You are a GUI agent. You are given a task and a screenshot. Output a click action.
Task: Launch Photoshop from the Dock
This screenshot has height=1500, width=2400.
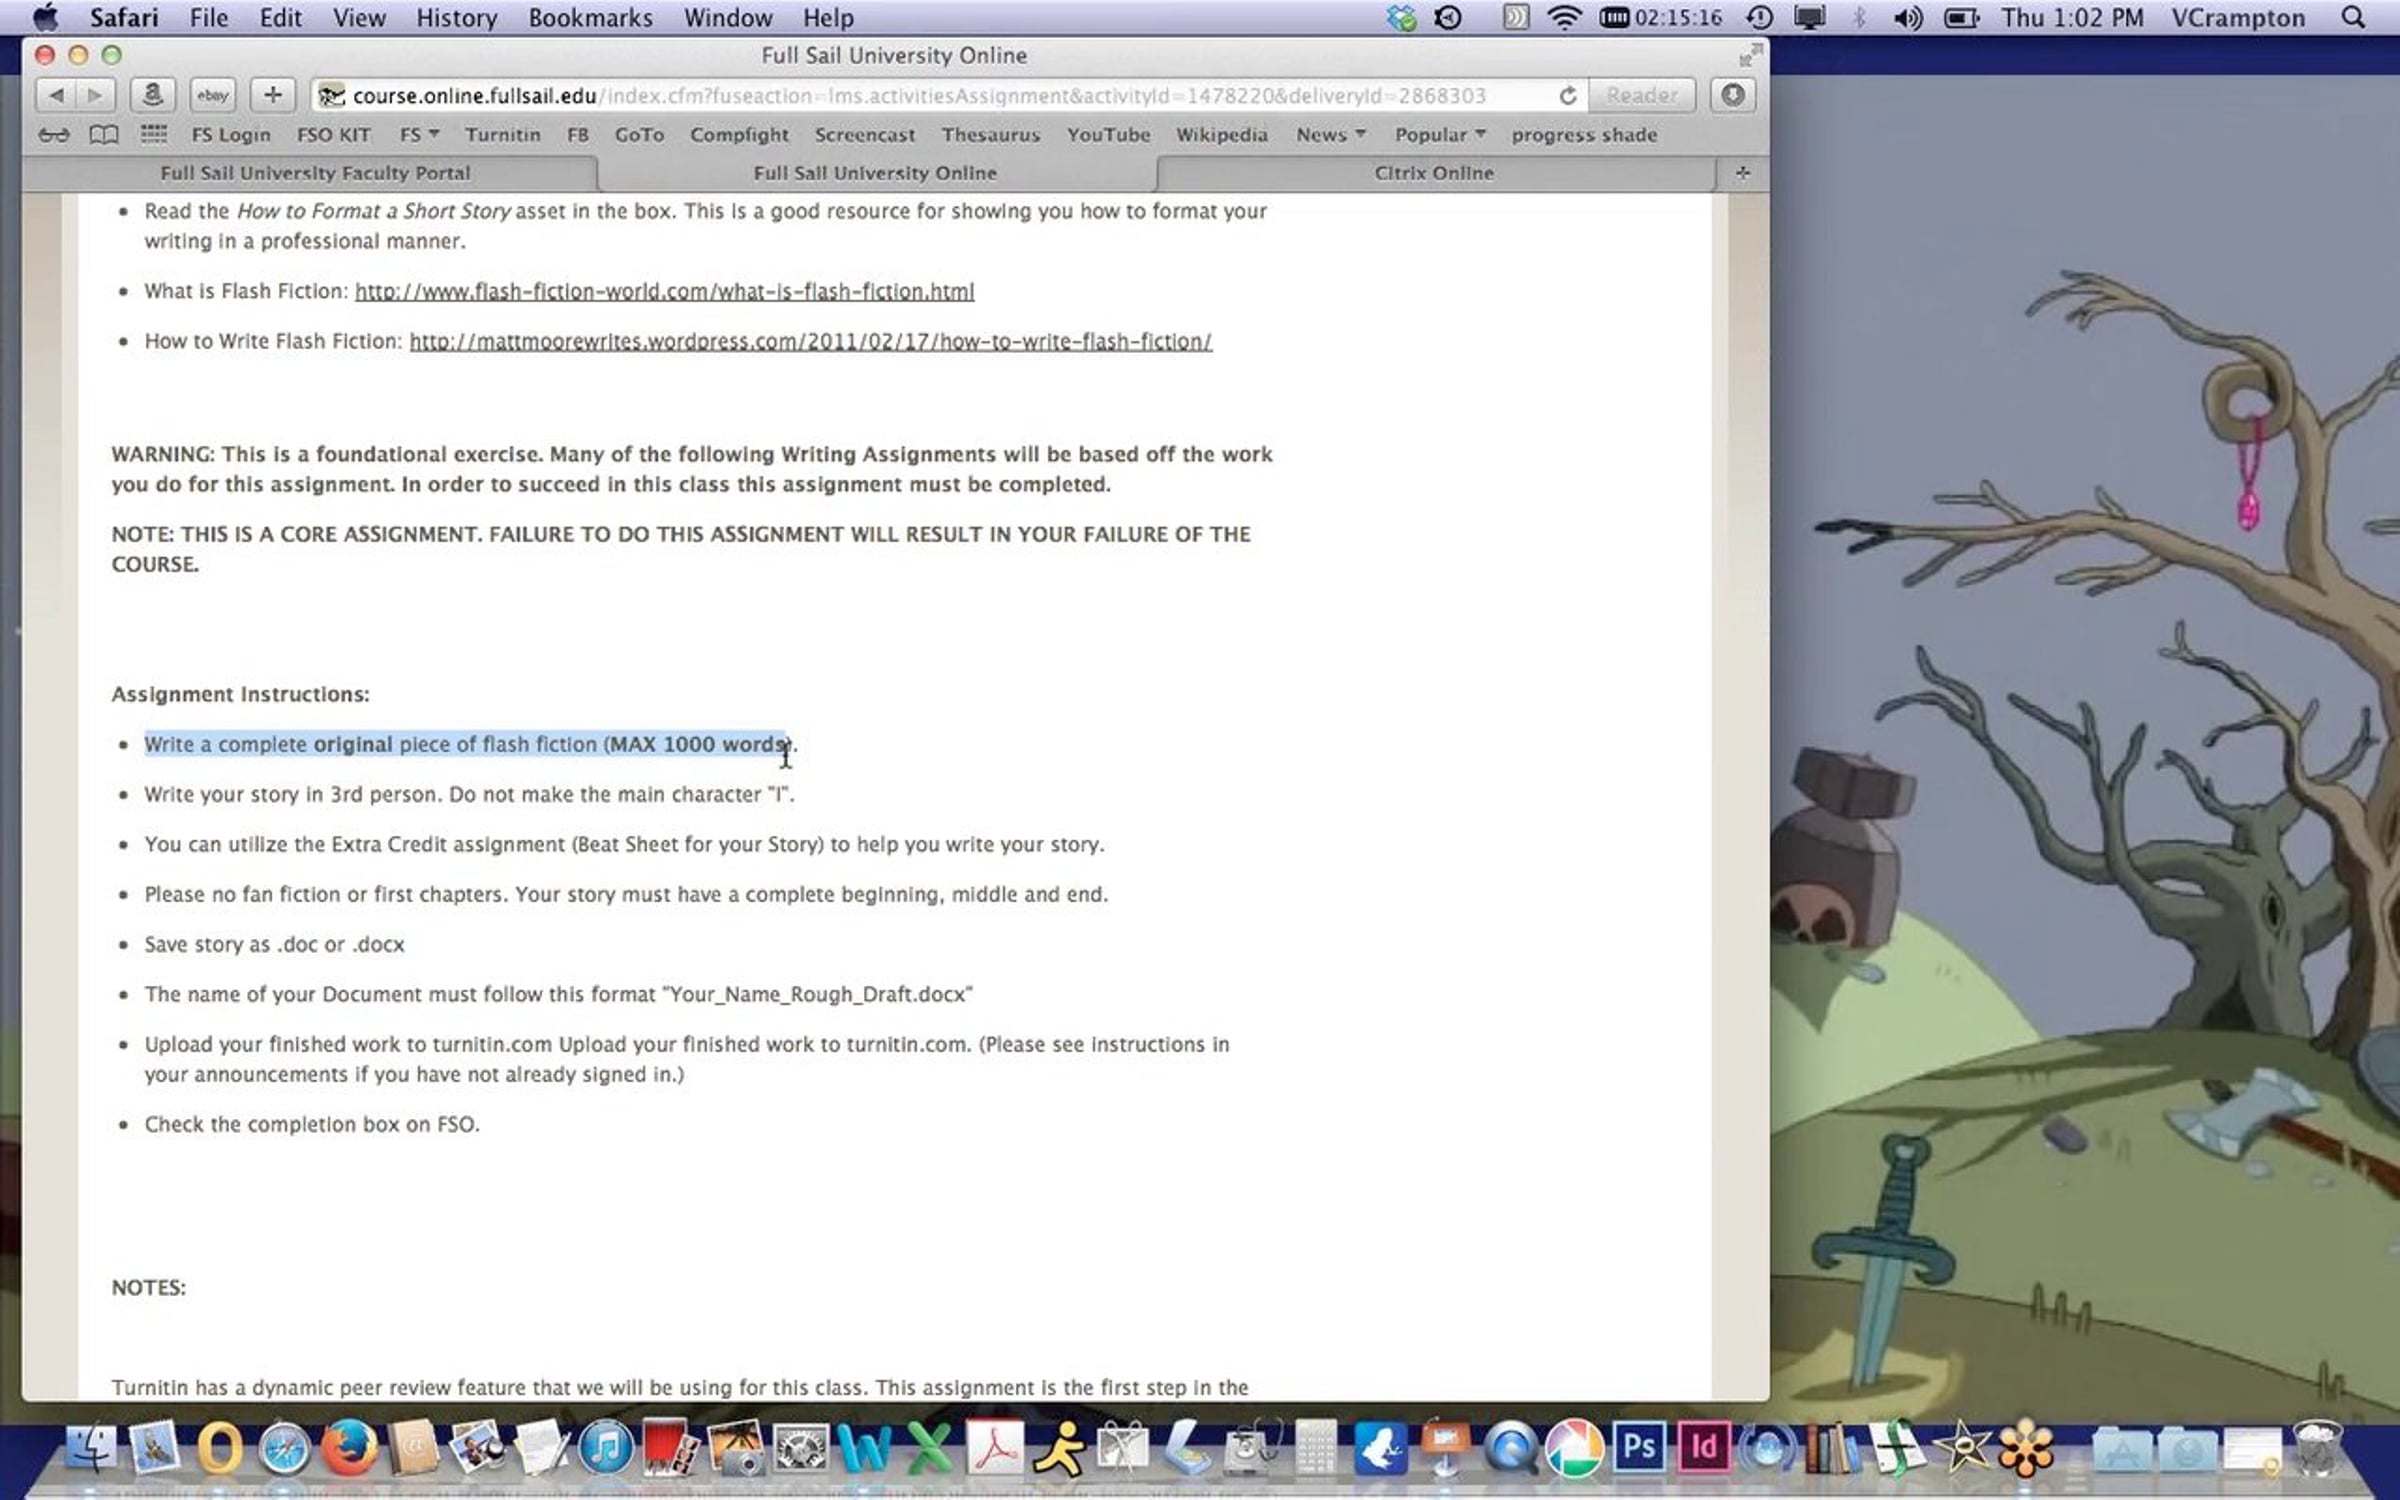1639,1446
